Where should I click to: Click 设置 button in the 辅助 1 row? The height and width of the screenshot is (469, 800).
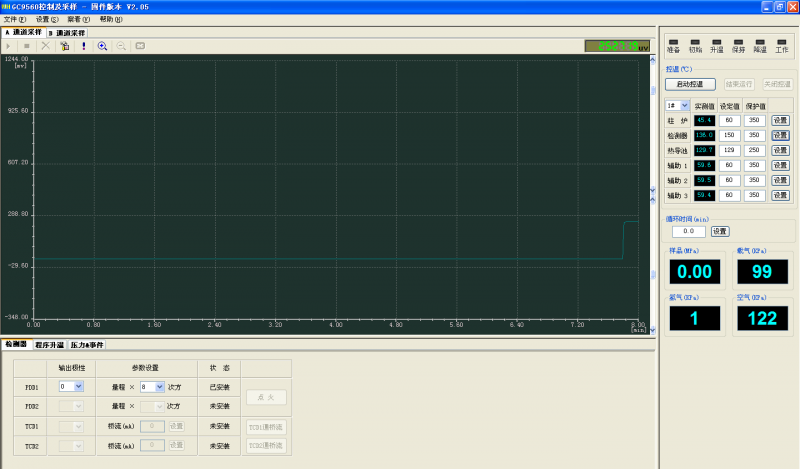point(780,165)
